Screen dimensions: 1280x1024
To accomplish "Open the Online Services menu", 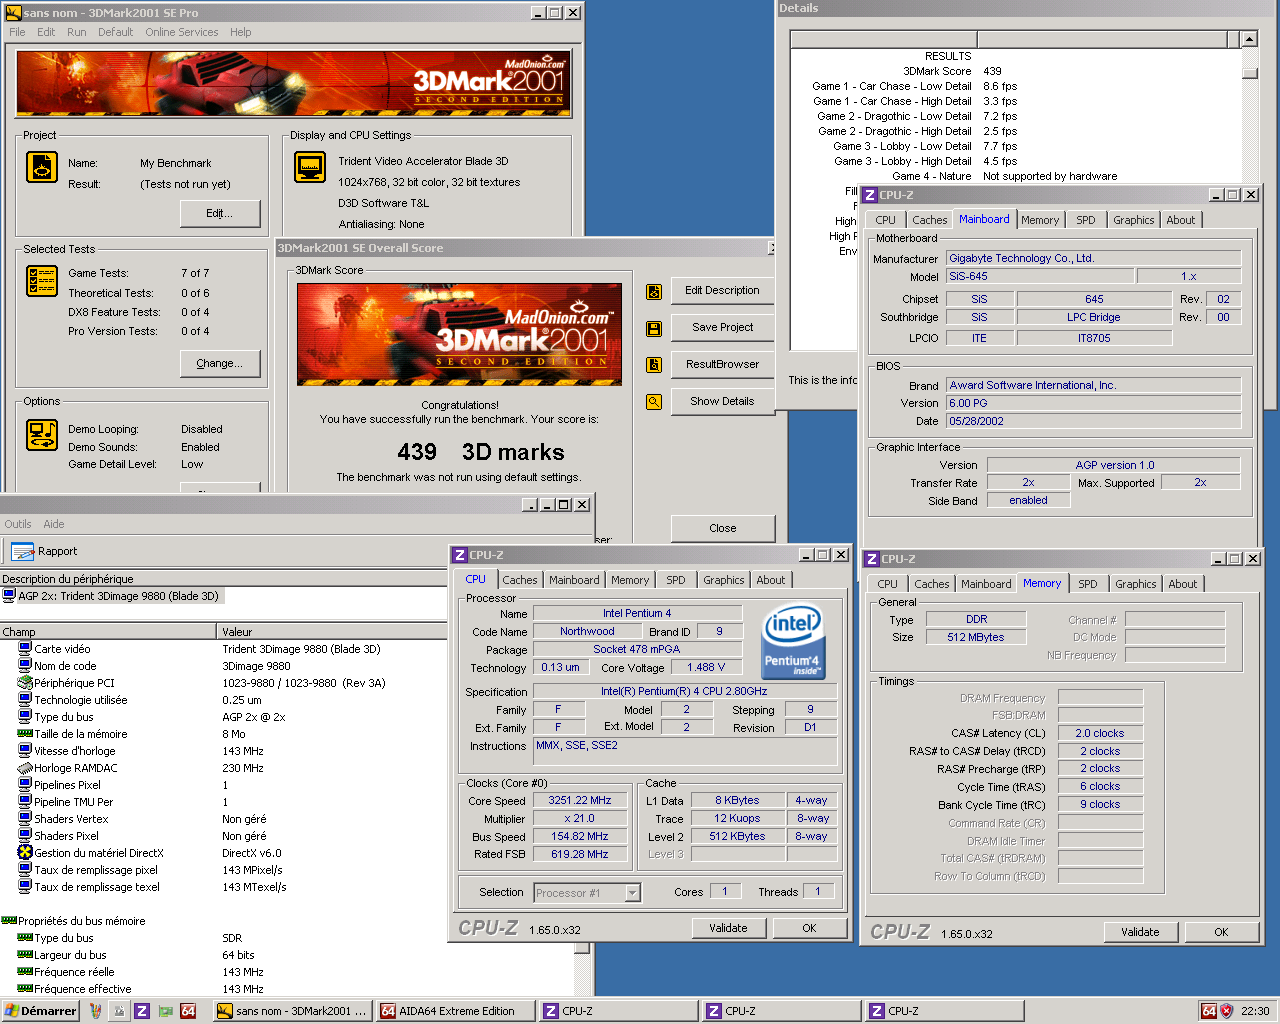I will click(x=181, y=32).
